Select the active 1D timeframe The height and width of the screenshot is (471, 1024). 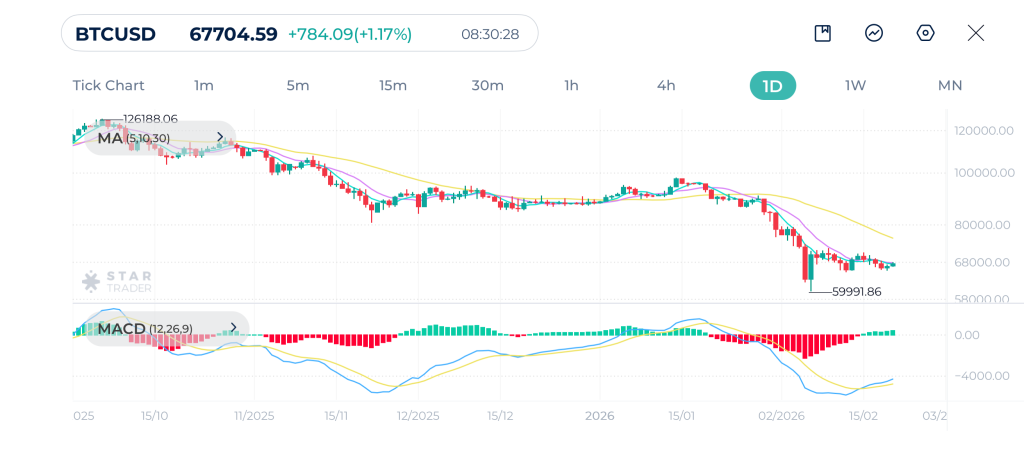point(773,86)
